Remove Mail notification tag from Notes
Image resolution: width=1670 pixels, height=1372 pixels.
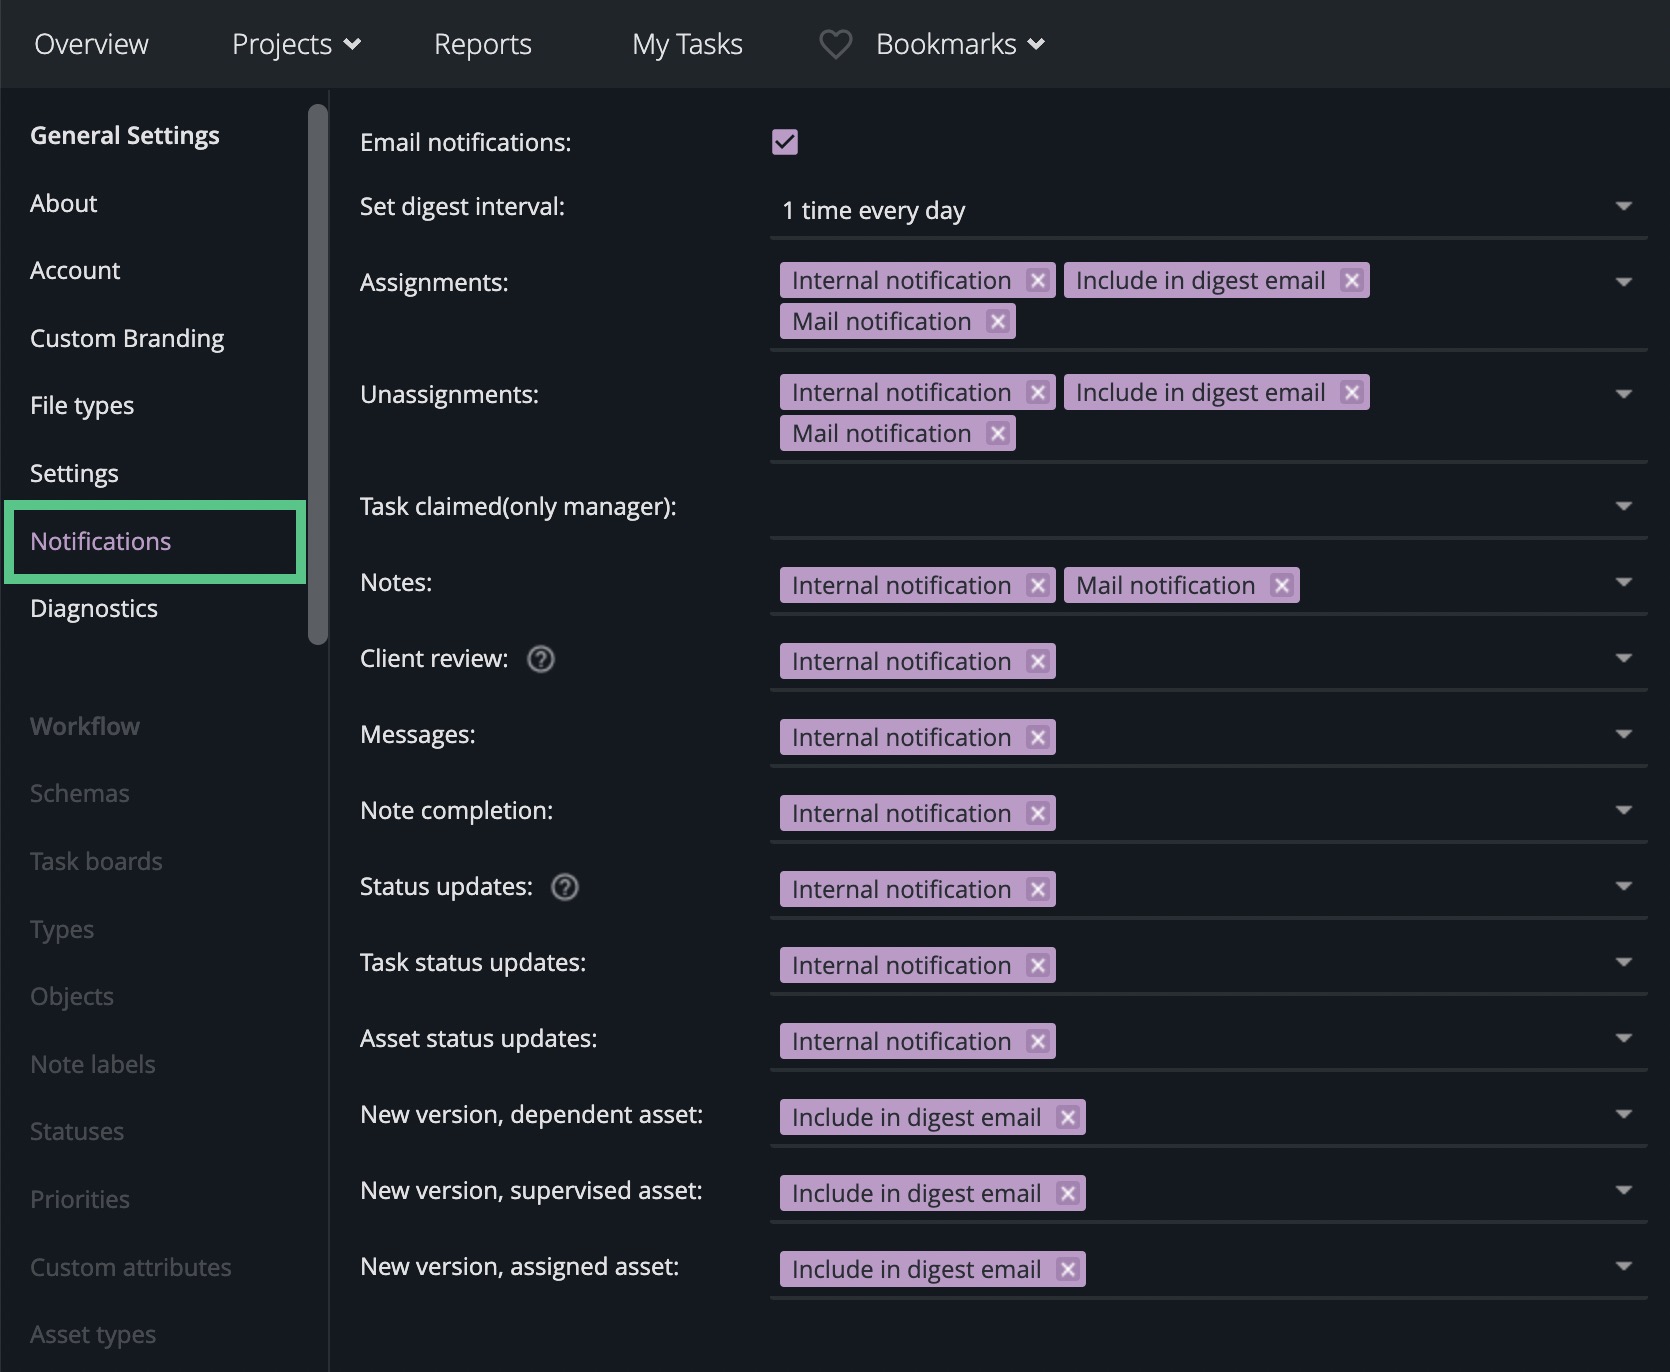point(1282,586)
